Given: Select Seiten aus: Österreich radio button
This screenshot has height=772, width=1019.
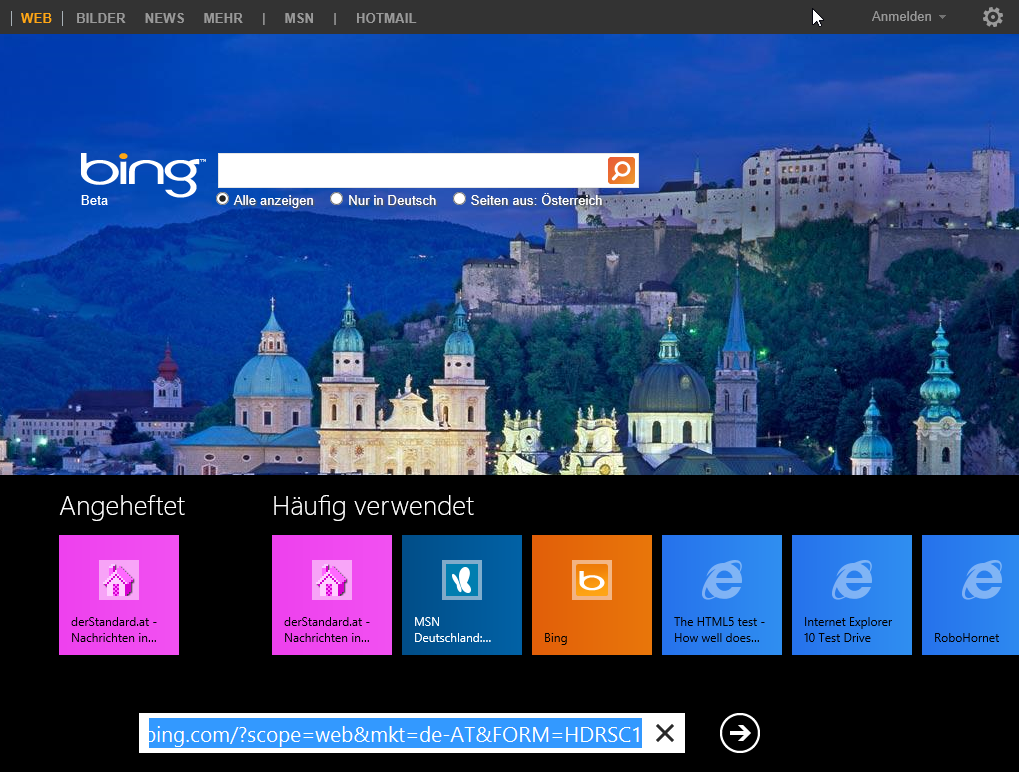Looking at the screenshot, I should 459,199.
